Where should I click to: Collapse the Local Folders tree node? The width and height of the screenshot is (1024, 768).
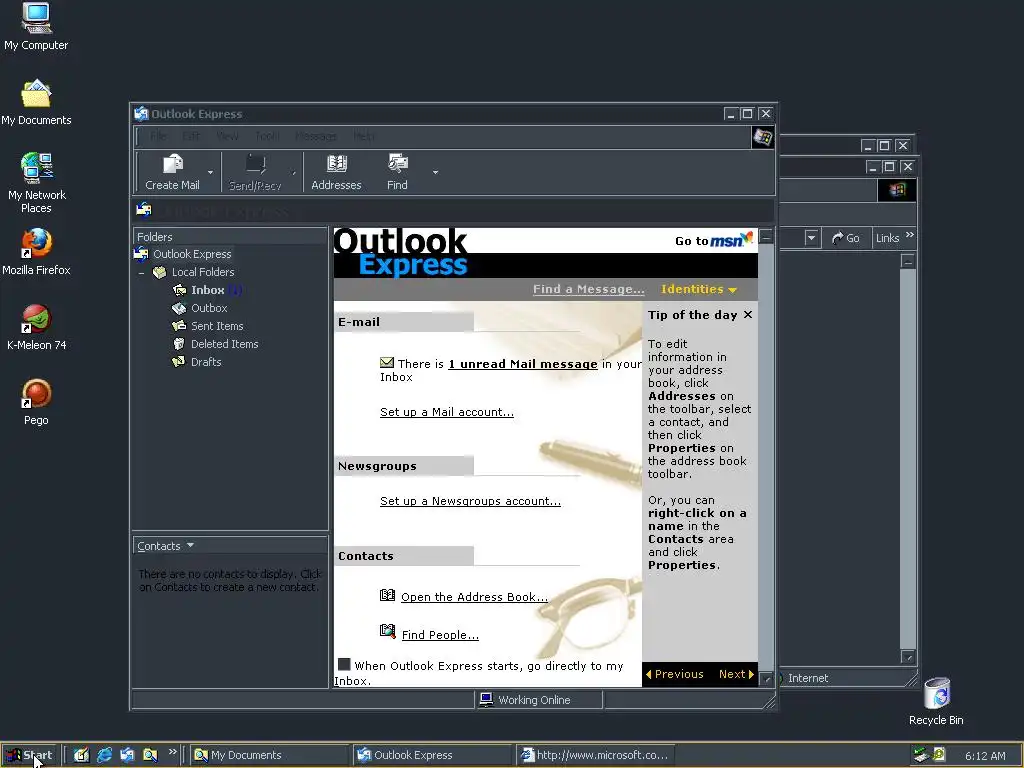[141, 273]
